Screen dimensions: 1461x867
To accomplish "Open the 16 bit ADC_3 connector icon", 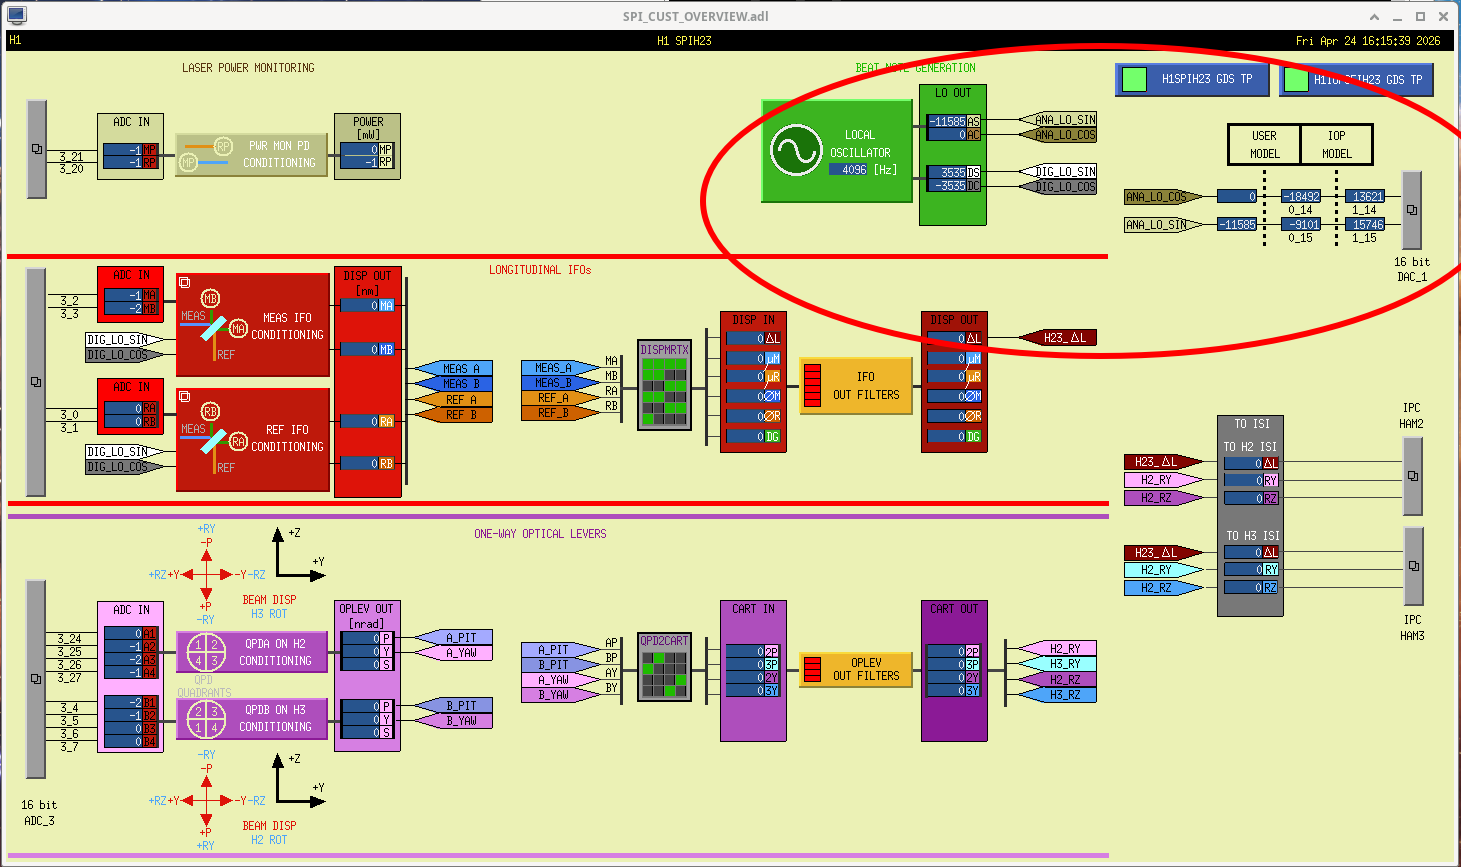I will click(x=36, y=678).
